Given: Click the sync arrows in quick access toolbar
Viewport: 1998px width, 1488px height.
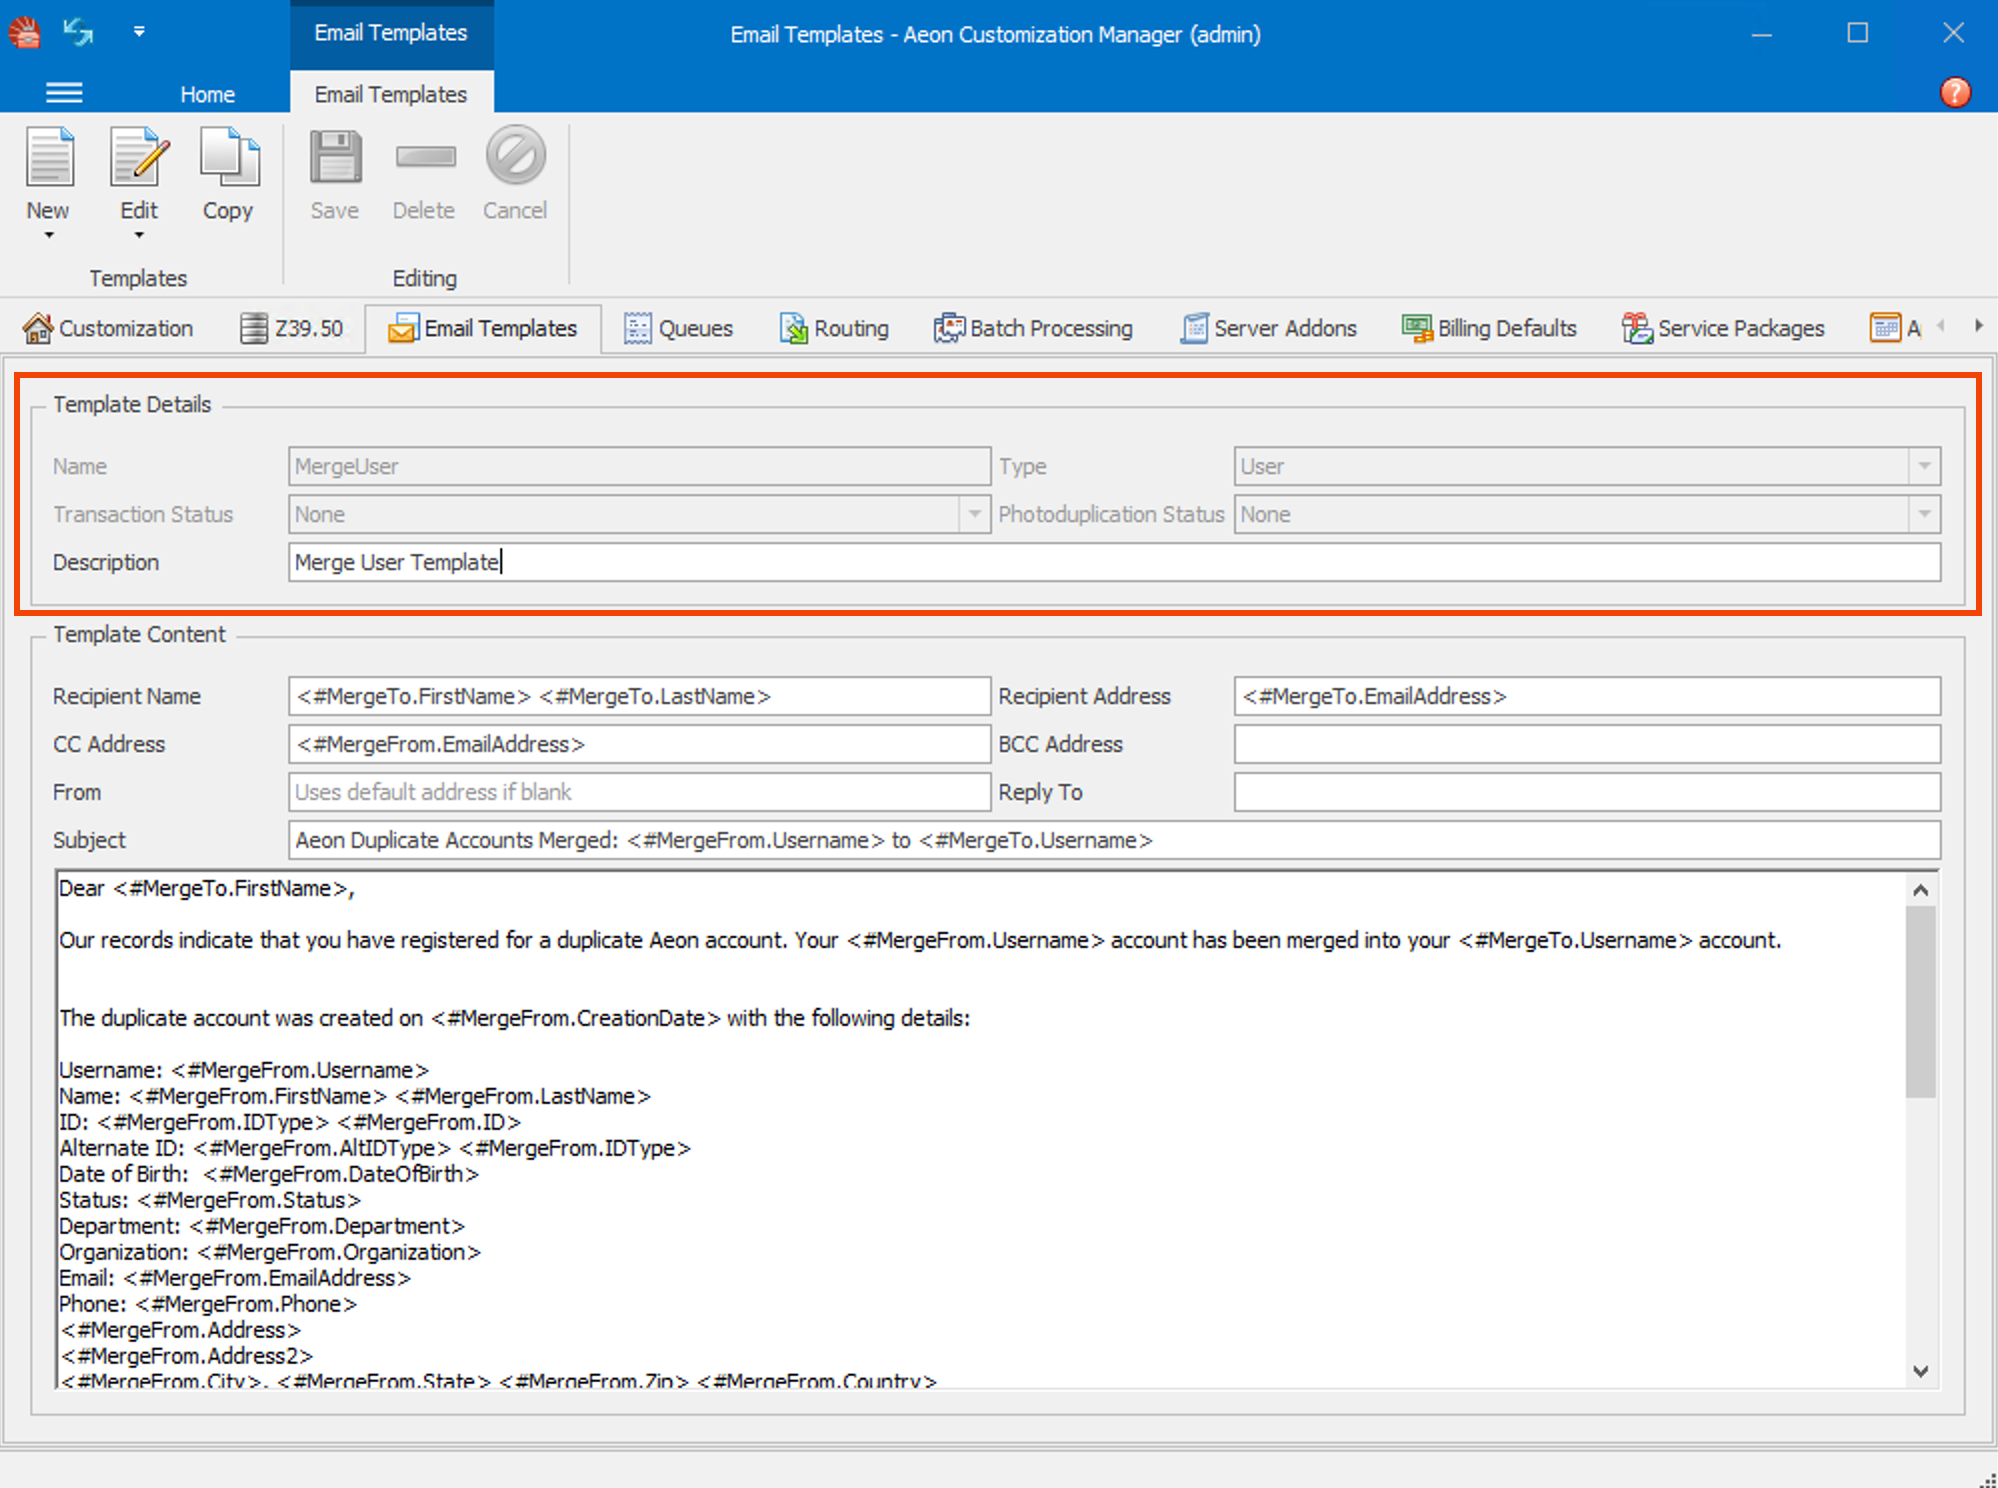Looking at the screenshot, I should [x=78, y=32].
